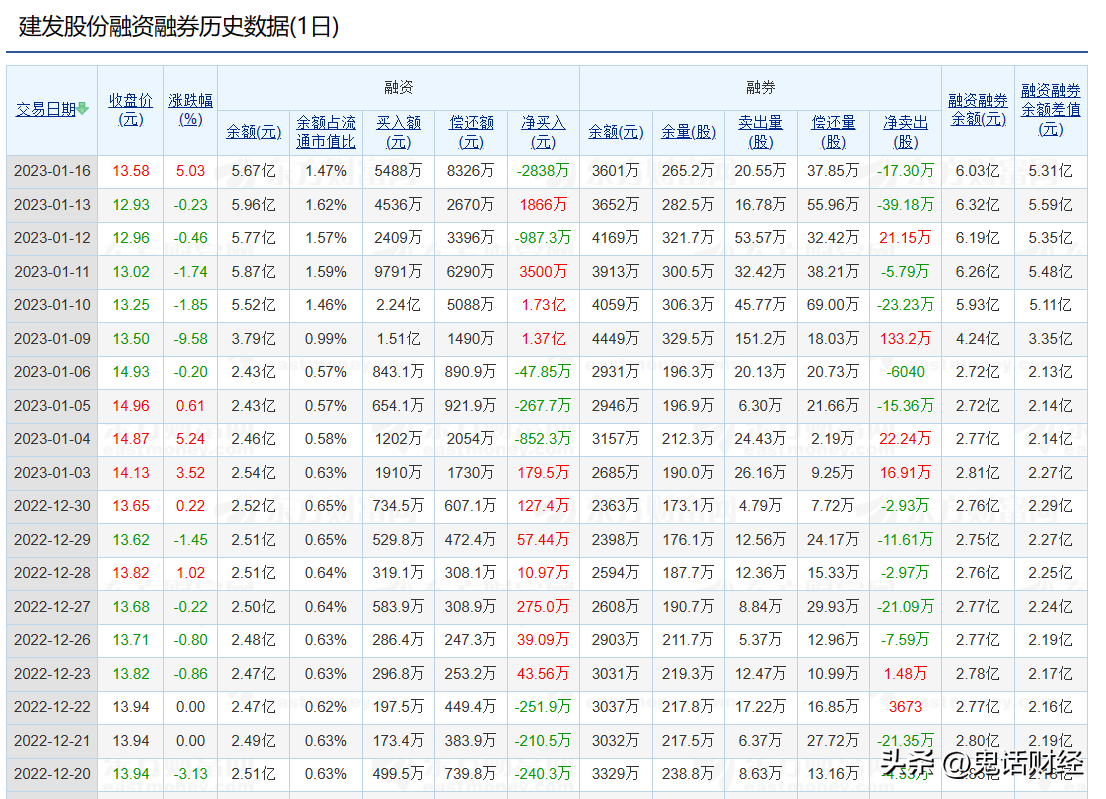1106x799 pixels.
Task: Select the 2022-12-20 date cell
Action: click(52, 774)
